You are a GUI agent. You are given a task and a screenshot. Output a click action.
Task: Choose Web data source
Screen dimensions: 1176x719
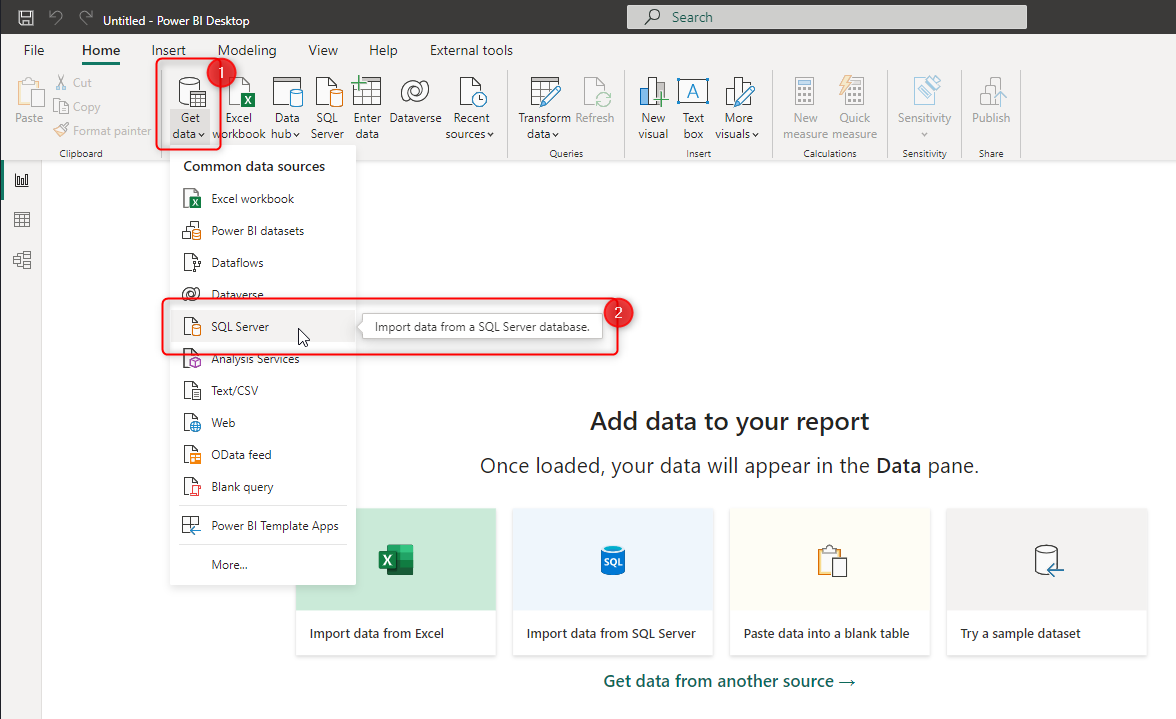[x=262, y=423]
